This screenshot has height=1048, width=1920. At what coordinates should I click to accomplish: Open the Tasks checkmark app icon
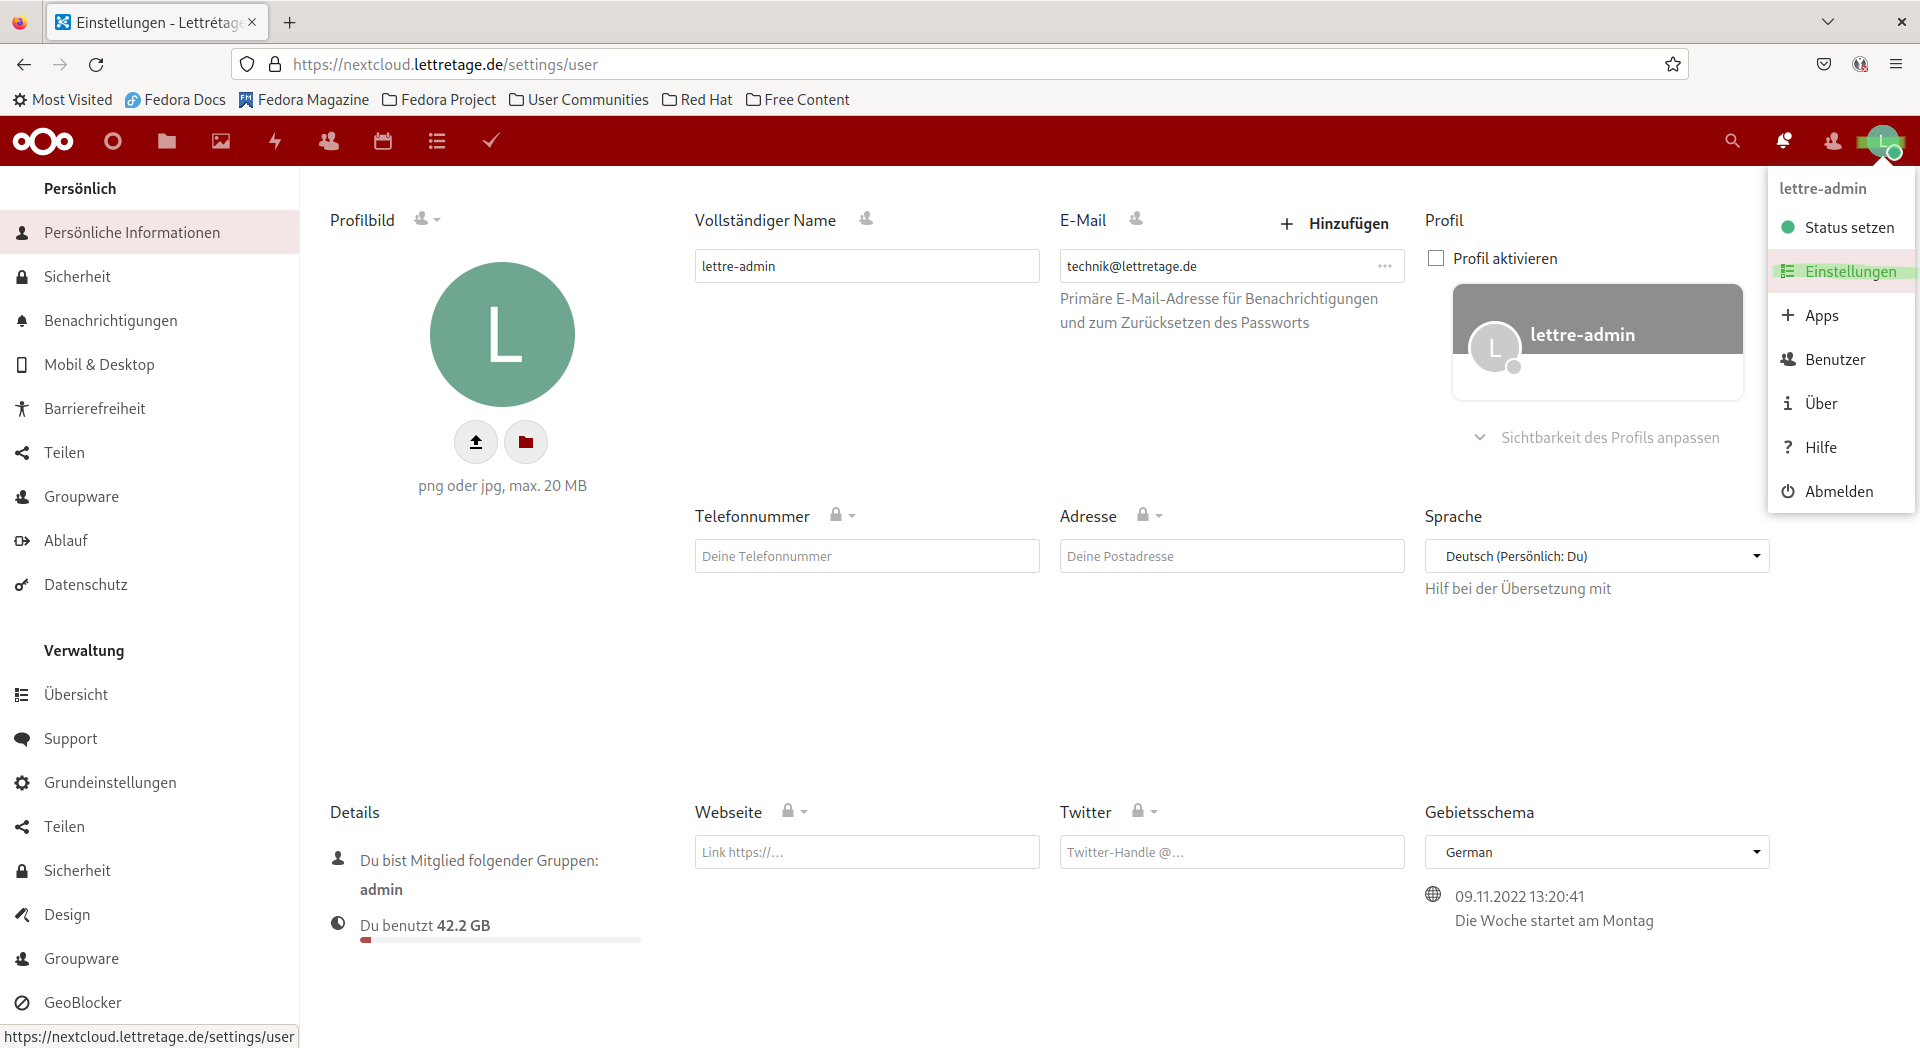(x=490, y=141)
